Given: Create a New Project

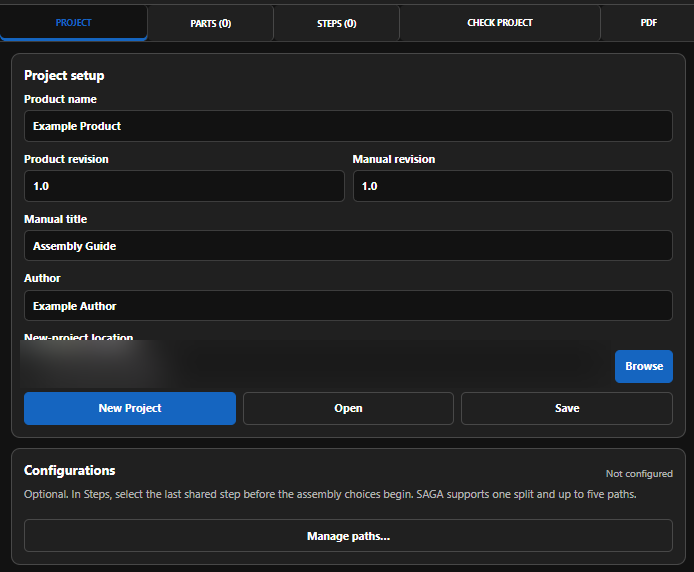Looking at the screenshot, I should coord(130,408).
